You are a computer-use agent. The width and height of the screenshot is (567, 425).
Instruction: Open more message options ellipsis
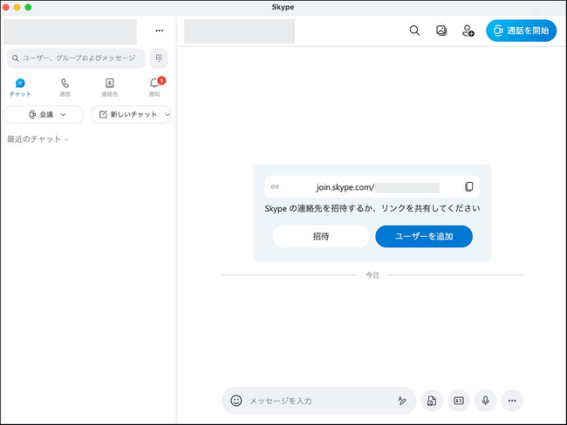pos(512,401)
